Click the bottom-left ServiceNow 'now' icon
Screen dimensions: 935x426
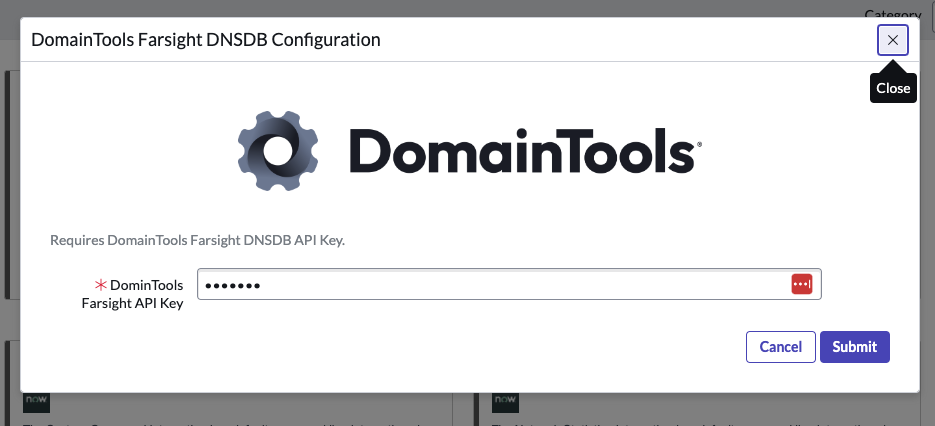36,402
